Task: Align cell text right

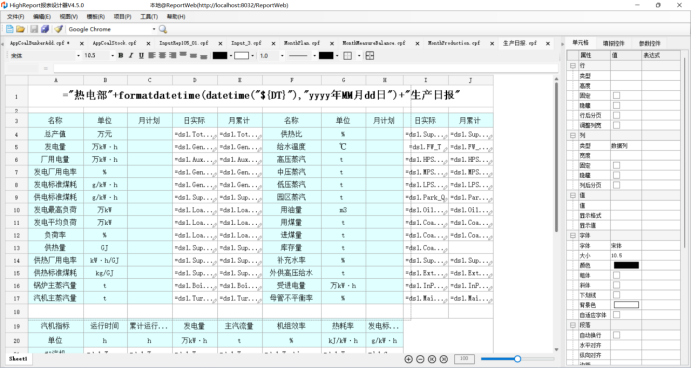Action: coord(173,56)
